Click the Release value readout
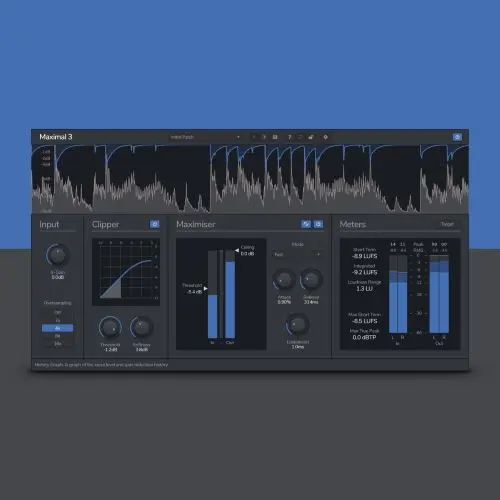The height and width of the screenshot is (500, 500). pos(311,302)
